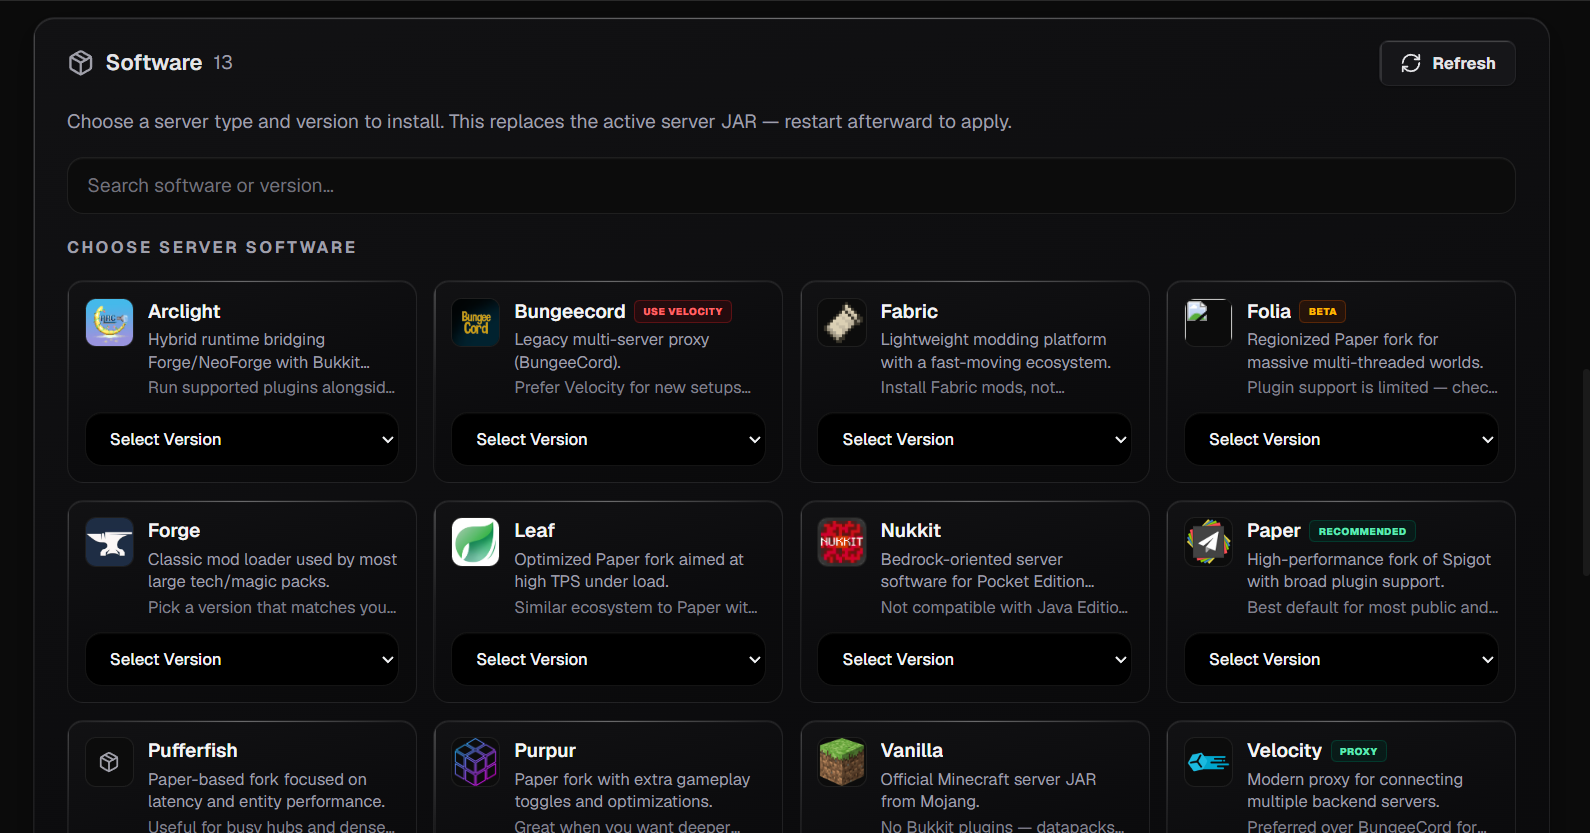This screenshot has height=833, width=1590.
Task: Click the Vanilla card title
Action: (x=912, y=751)
